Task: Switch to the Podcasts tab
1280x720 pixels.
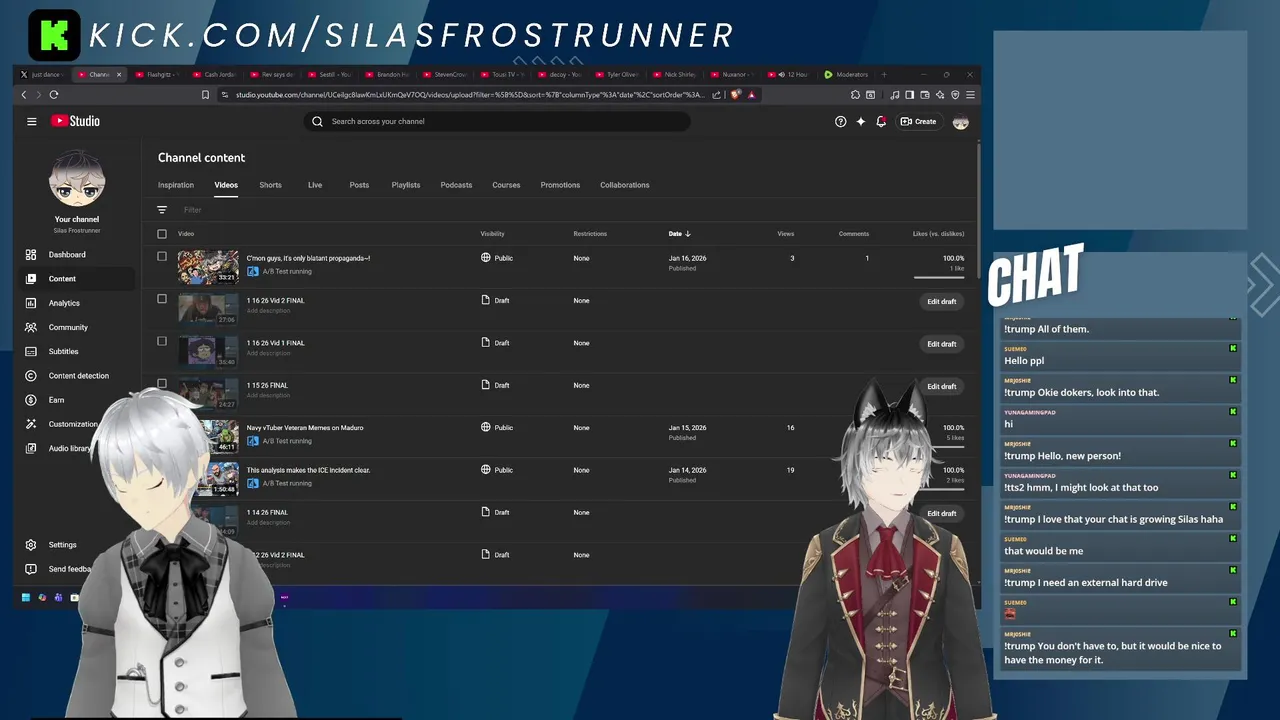Action: point(456,185)
